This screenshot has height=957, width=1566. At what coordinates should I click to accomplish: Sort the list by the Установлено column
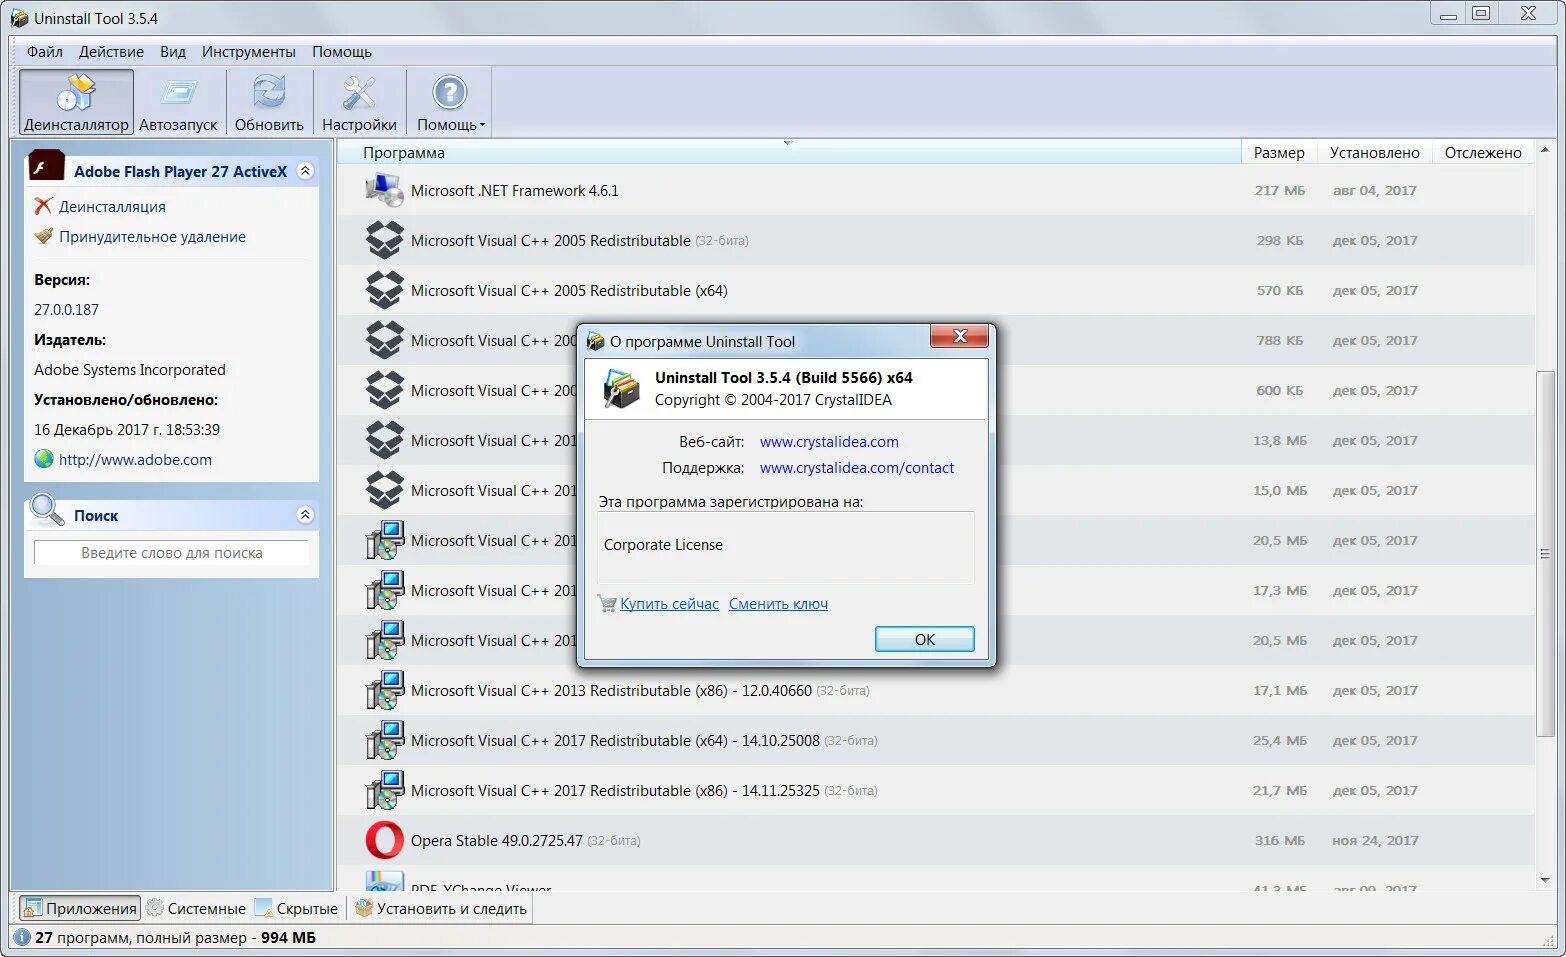pos(1374,153)
